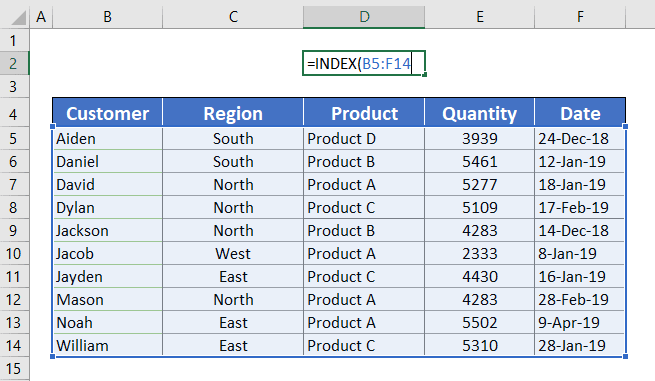Select the date 12-Jan-19 cell
This screenshot has height=381, width=655.
pos(580,162)
